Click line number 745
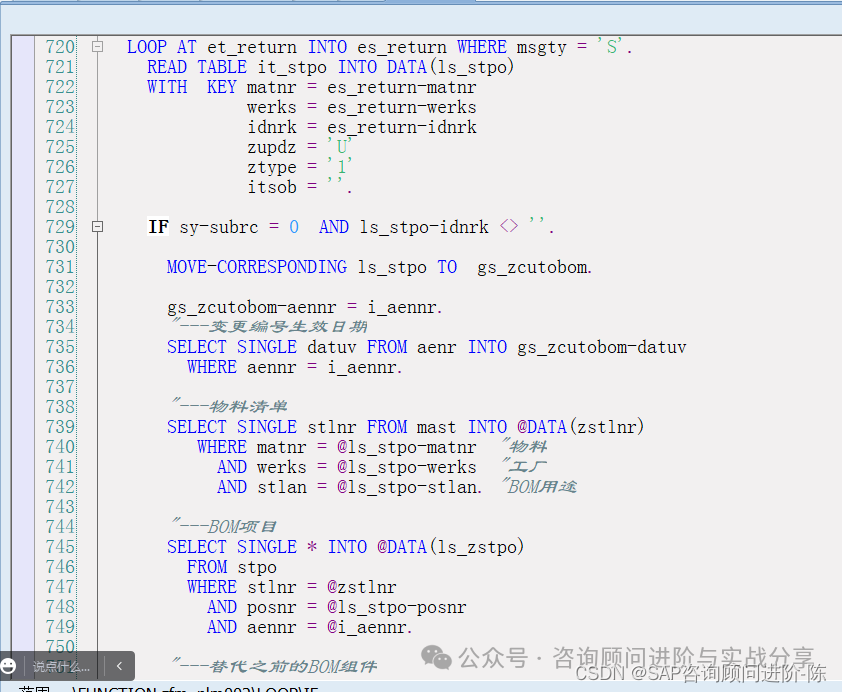The width and height of the screenshot is (842, 692). 60,547
